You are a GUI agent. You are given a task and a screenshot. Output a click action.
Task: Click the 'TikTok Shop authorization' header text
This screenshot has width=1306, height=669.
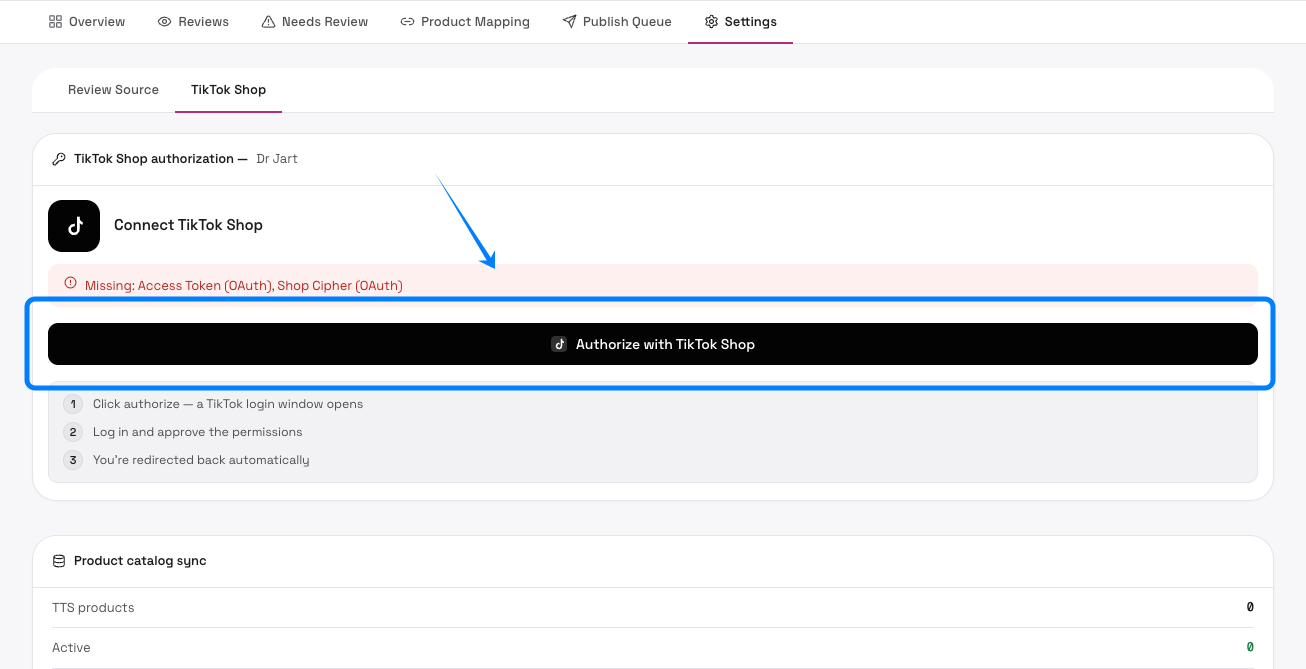154,159
